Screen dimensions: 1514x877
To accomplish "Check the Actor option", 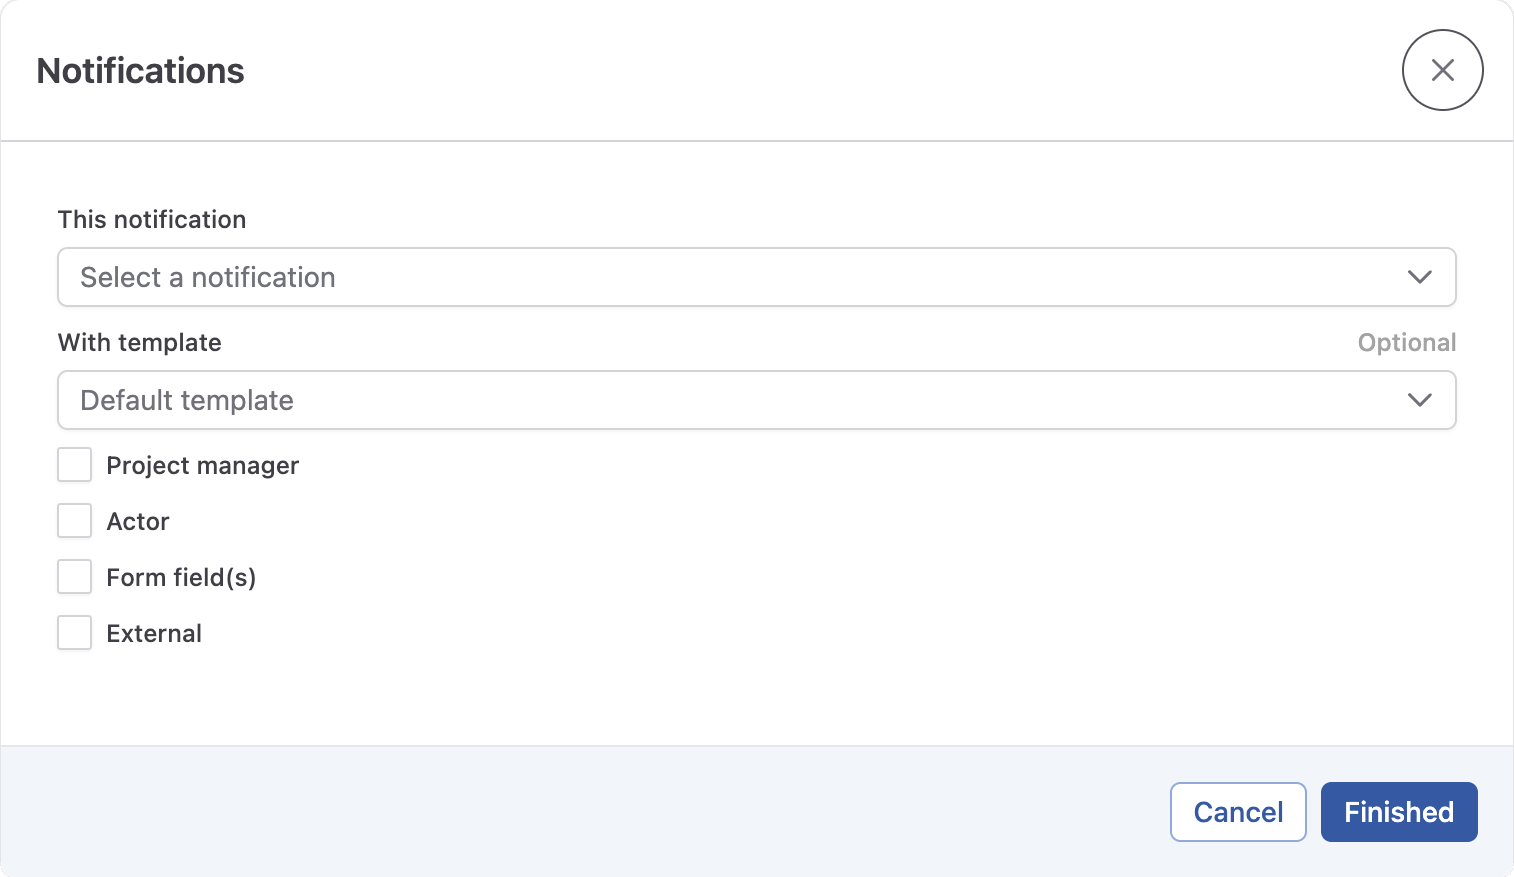I will click(74, 520).
